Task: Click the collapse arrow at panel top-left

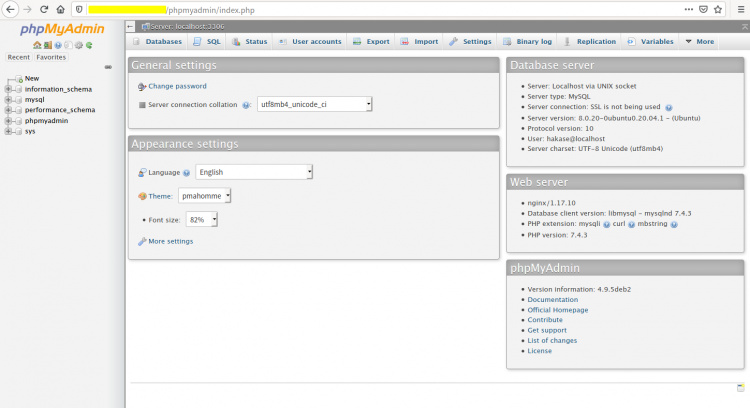Action: (133, 25)
